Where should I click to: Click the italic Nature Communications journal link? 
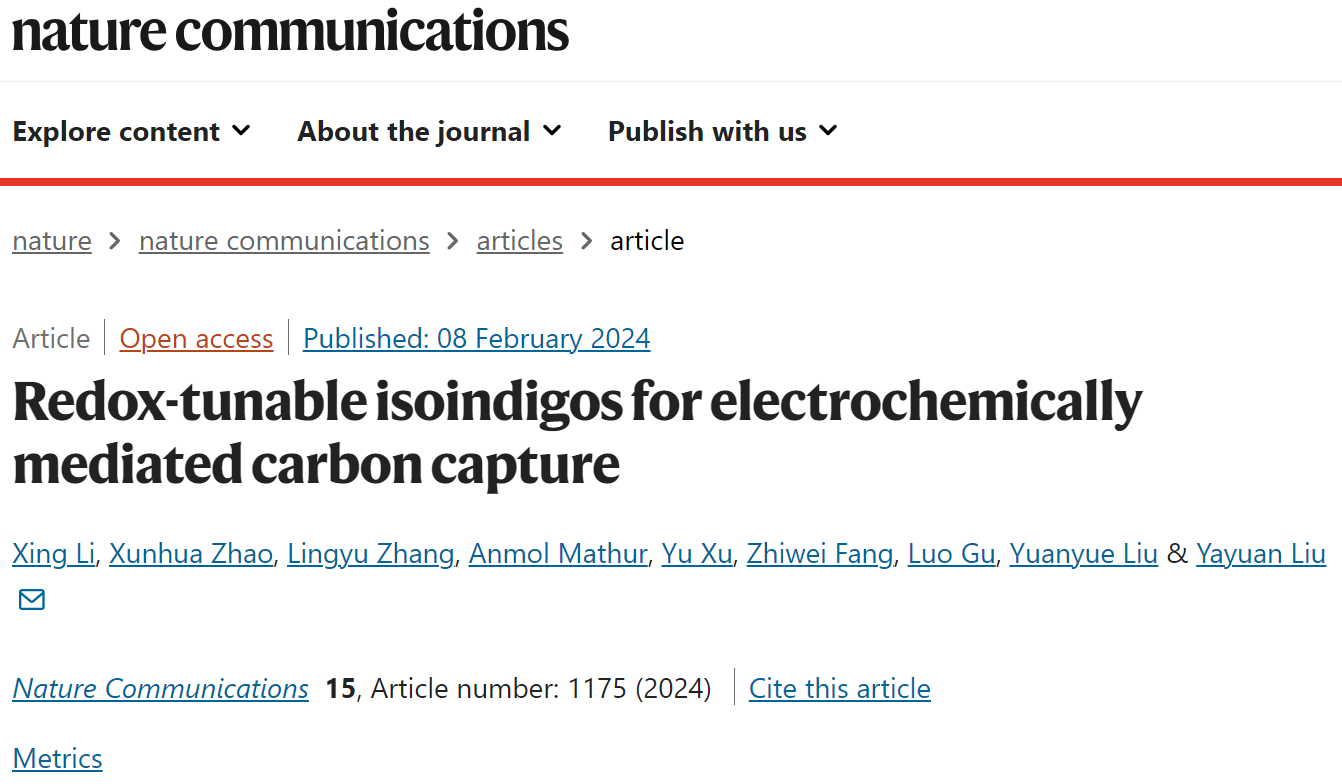[161, 688]
